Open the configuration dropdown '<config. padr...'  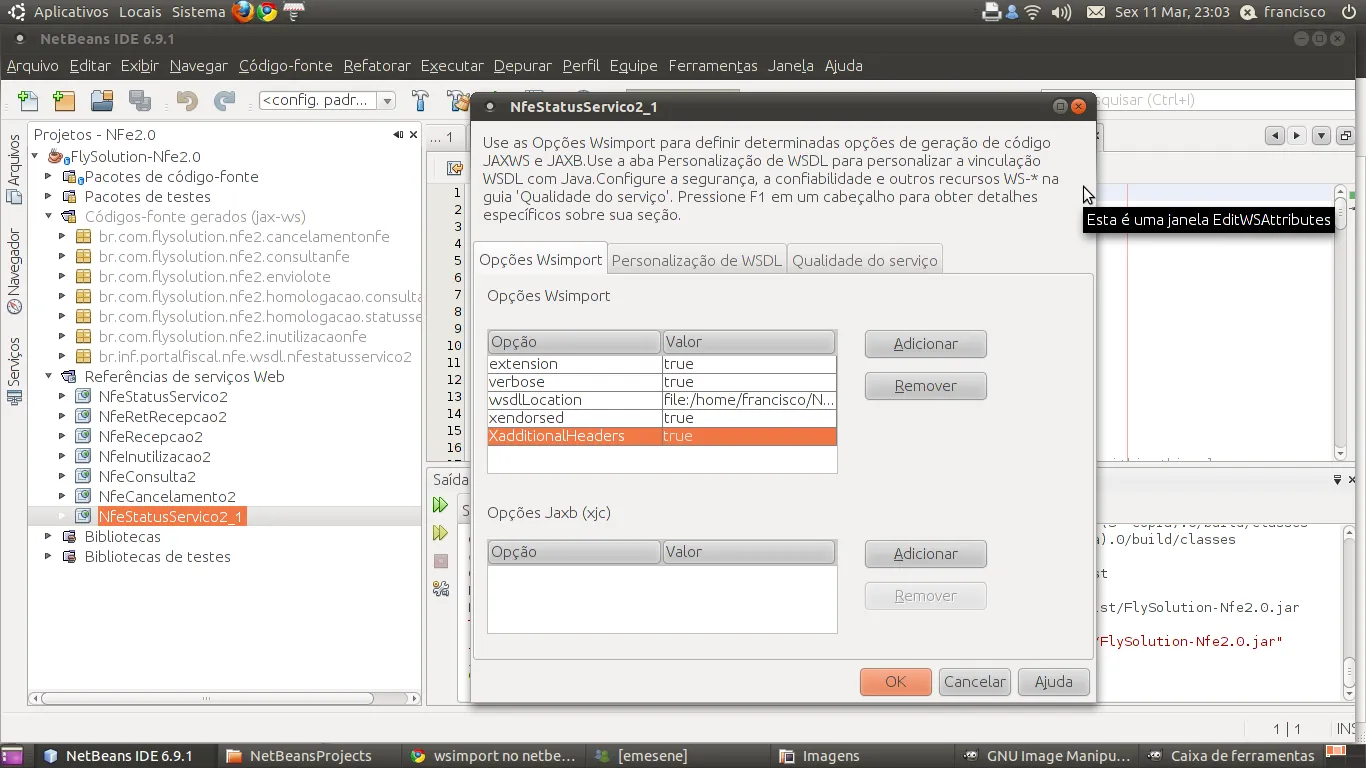pyautogui.click(x=327, y=100)
